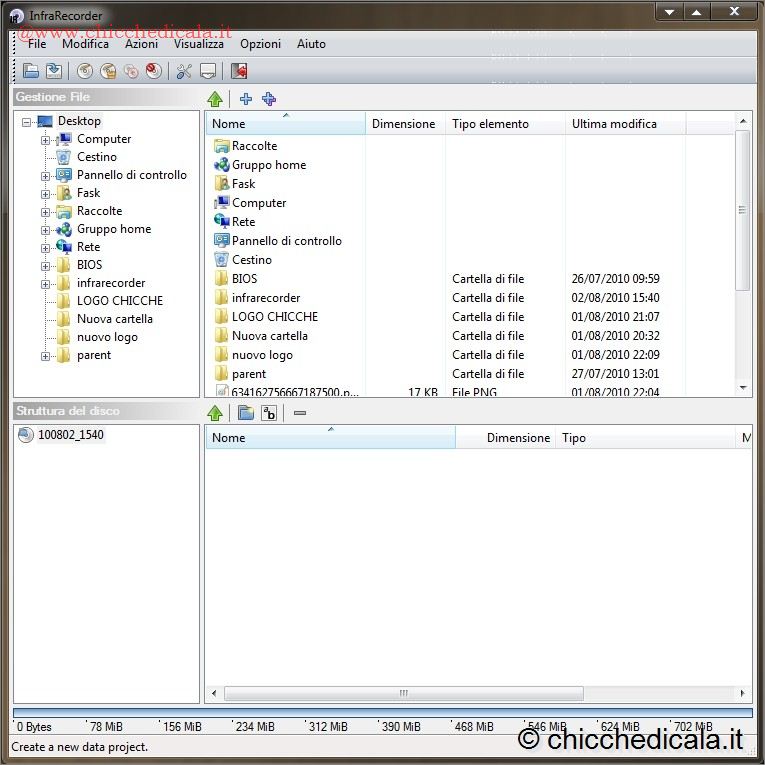
Task: Click the Add all files double-plus icon
Action: point(269,99)
